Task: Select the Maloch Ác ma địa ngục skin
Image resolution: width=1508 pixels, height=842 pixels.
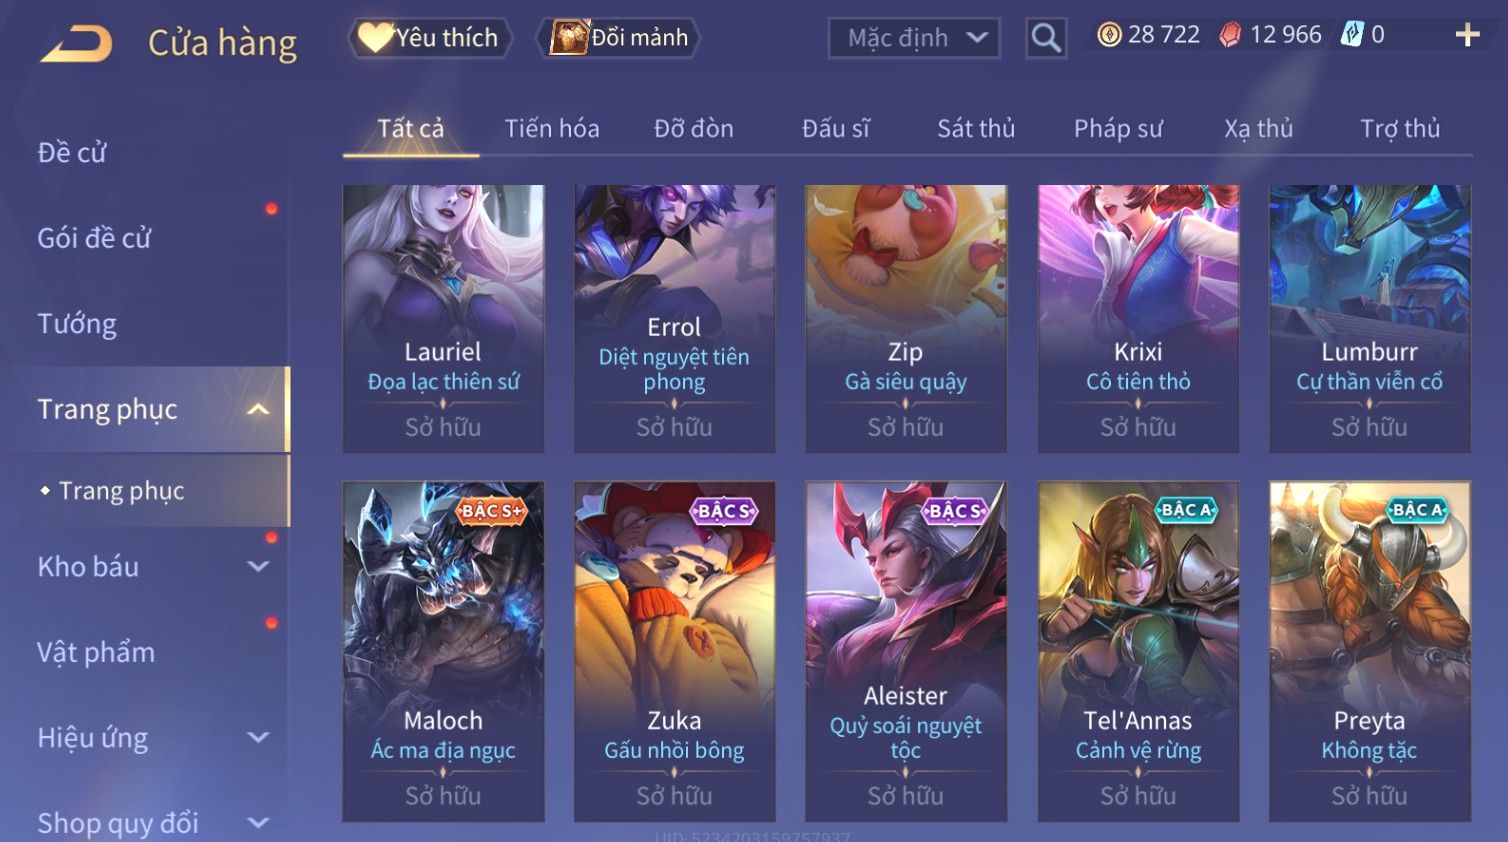Action: click(x=443, y=652)
